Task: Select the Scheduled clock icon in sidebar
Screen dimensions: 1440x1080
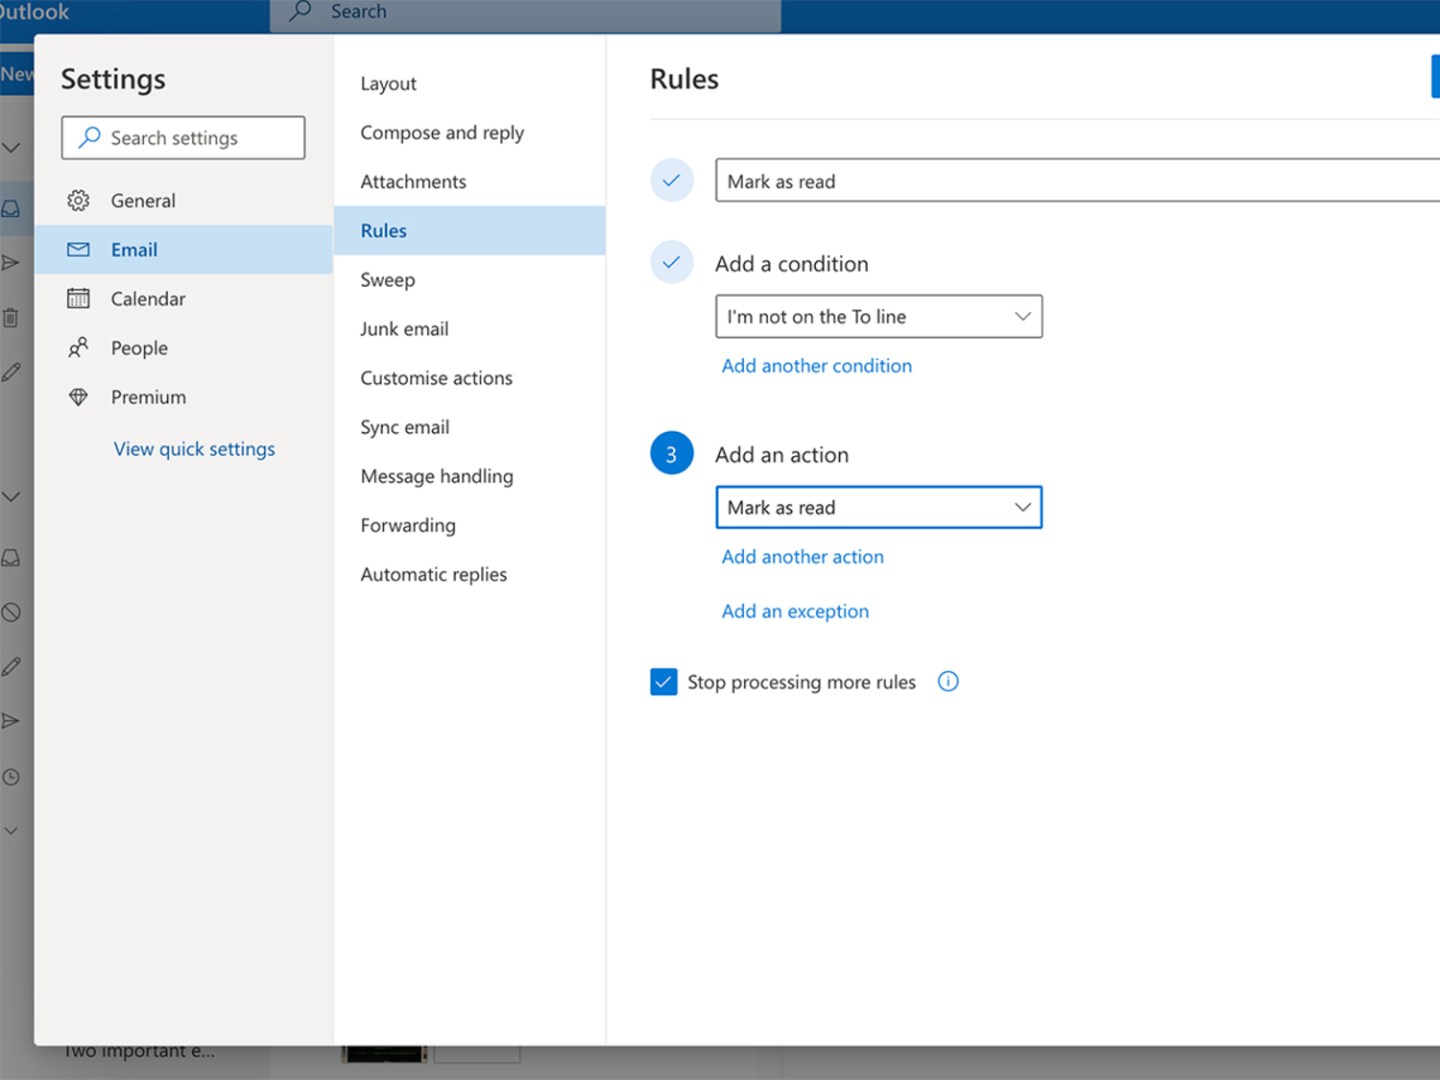Action: [11, 777]
